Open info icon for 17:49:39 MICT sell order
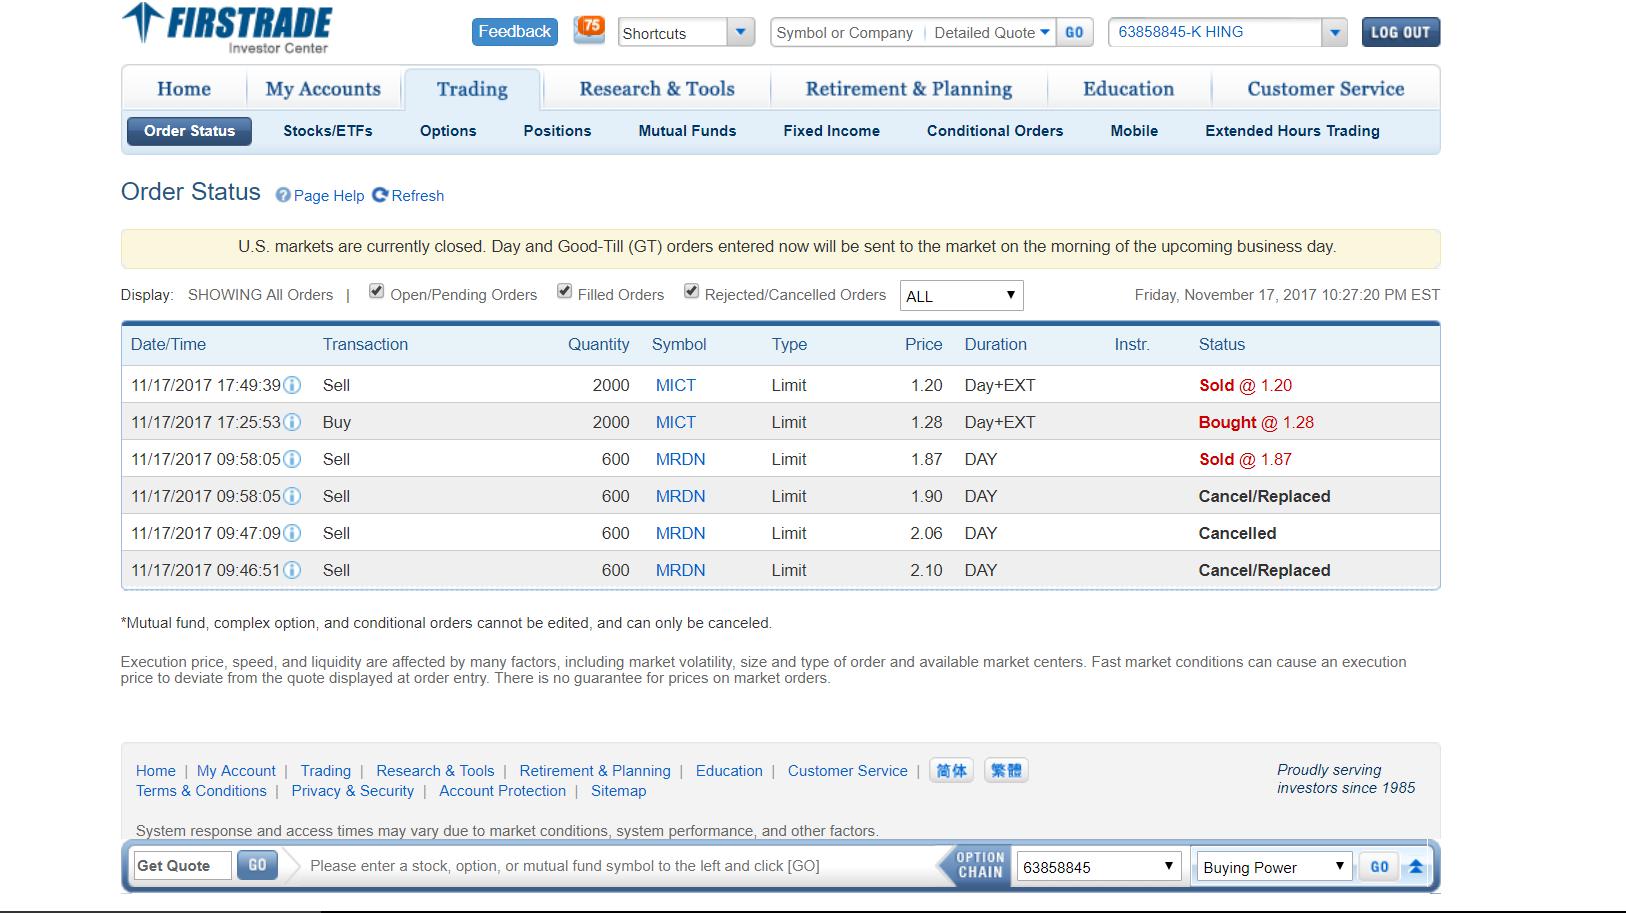The width and height of the screenshot is (1626, 913). [x=292, y=385]
